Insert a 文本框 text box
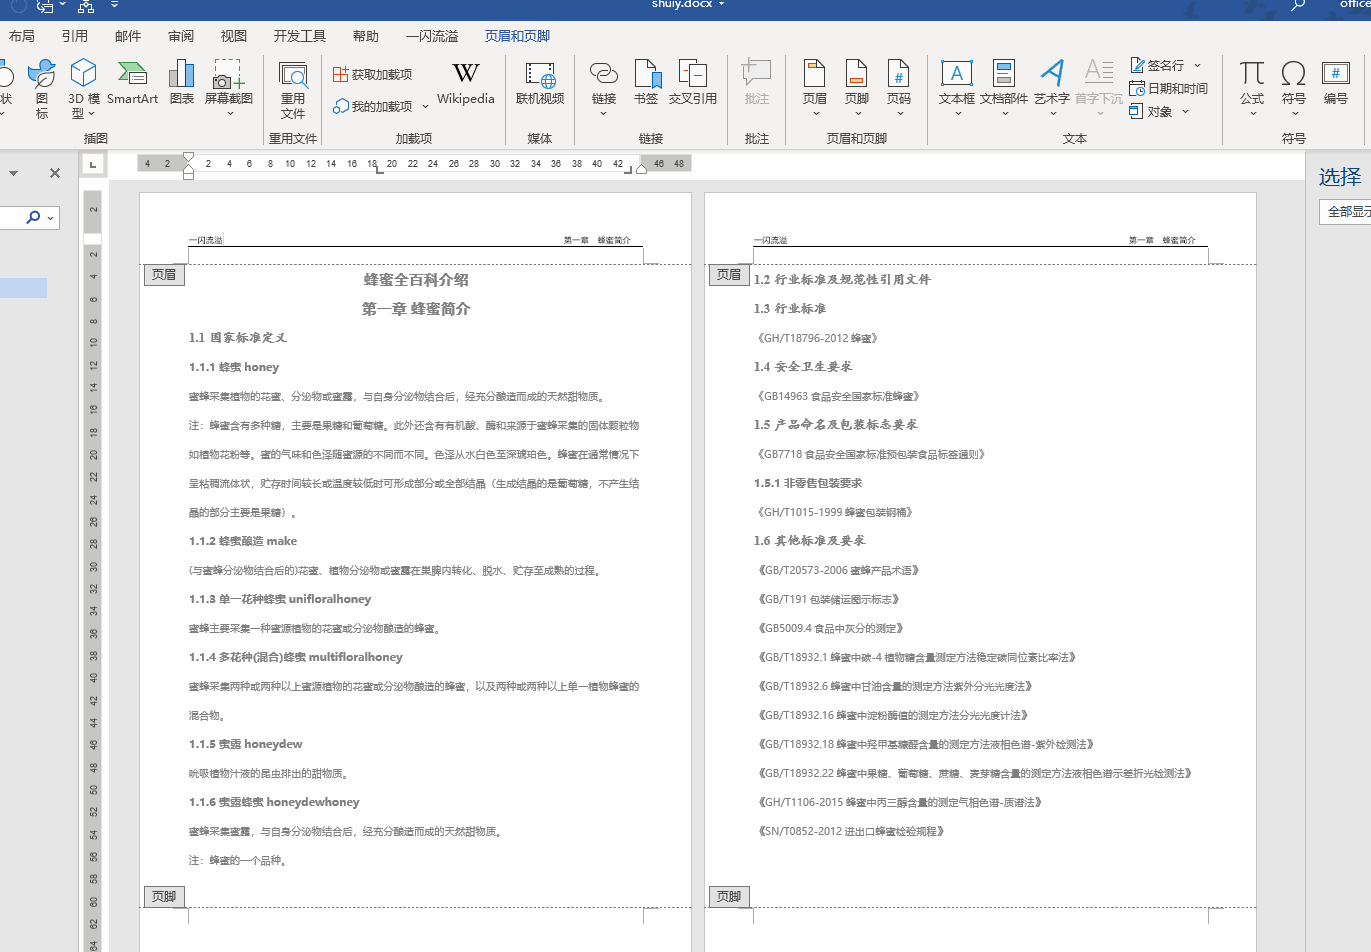 pos(957,88)
